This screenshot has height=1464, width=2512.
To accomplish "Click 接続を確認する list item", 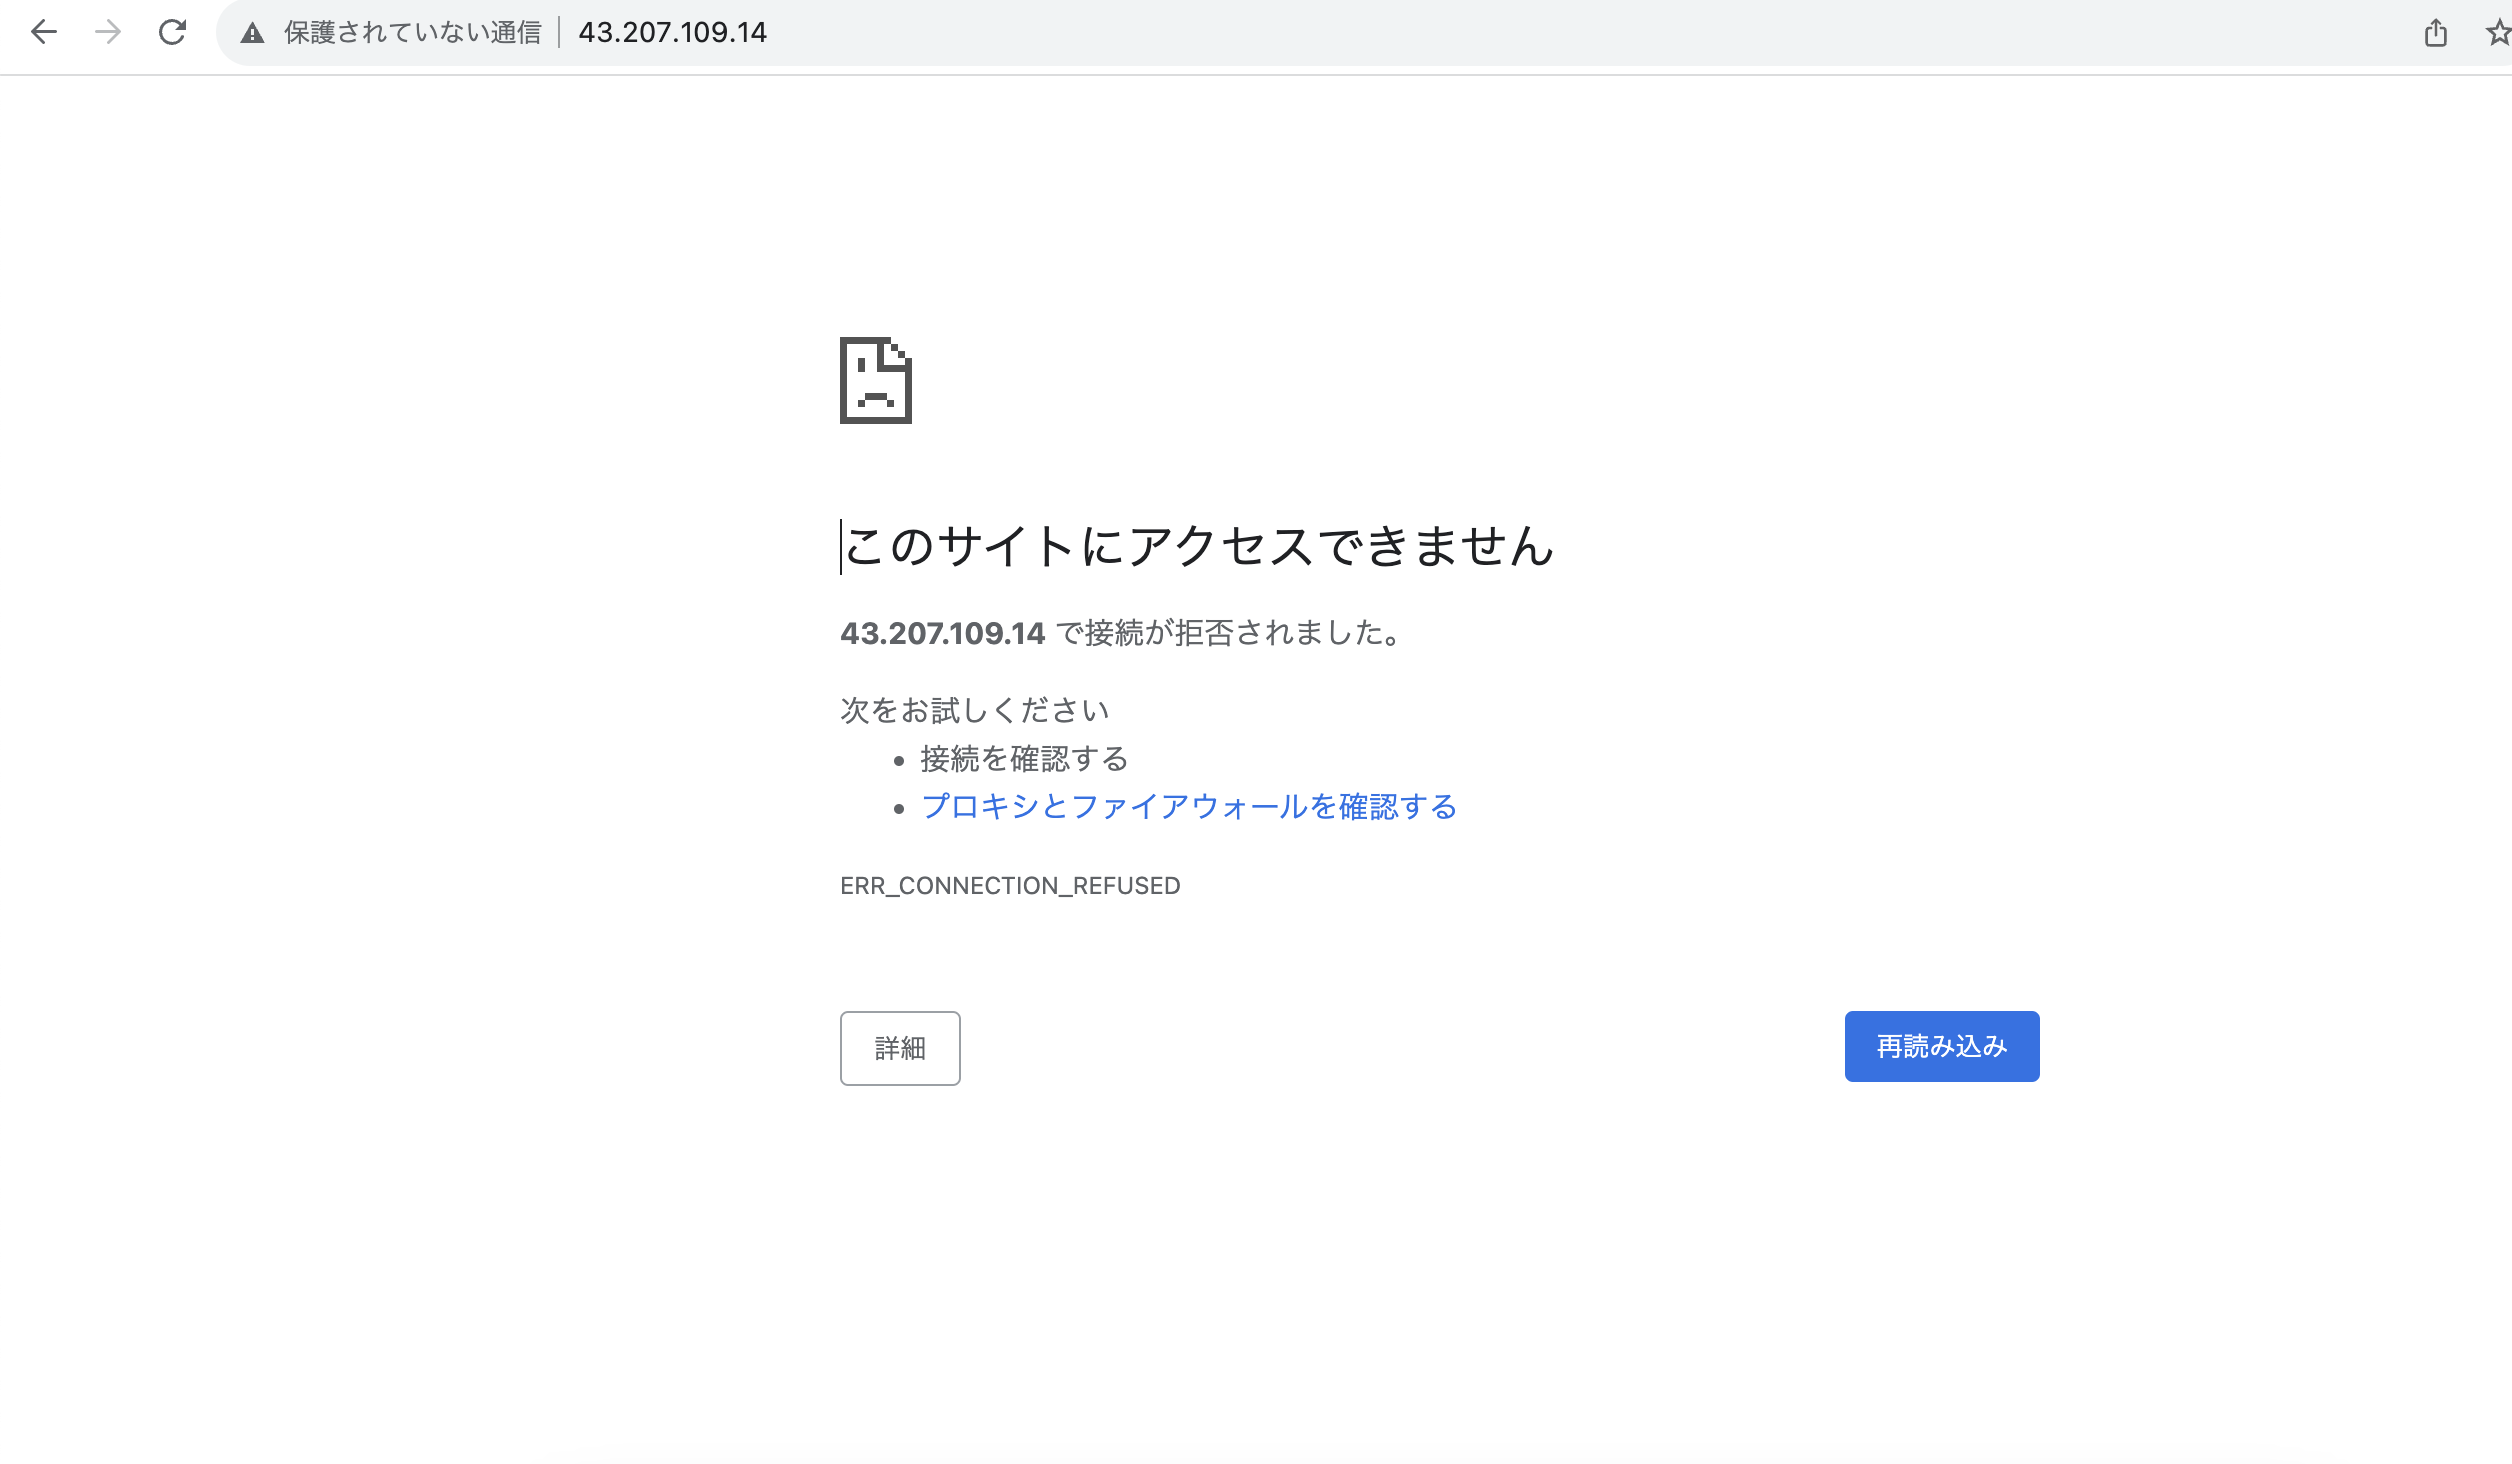I will pos(1024,759).
